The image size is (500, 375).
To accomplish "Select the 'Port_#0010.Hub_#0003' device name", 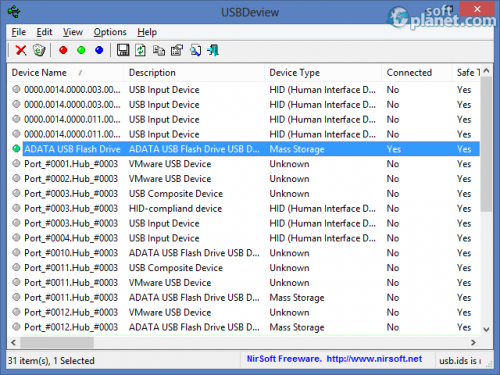I will pos(71,253).
